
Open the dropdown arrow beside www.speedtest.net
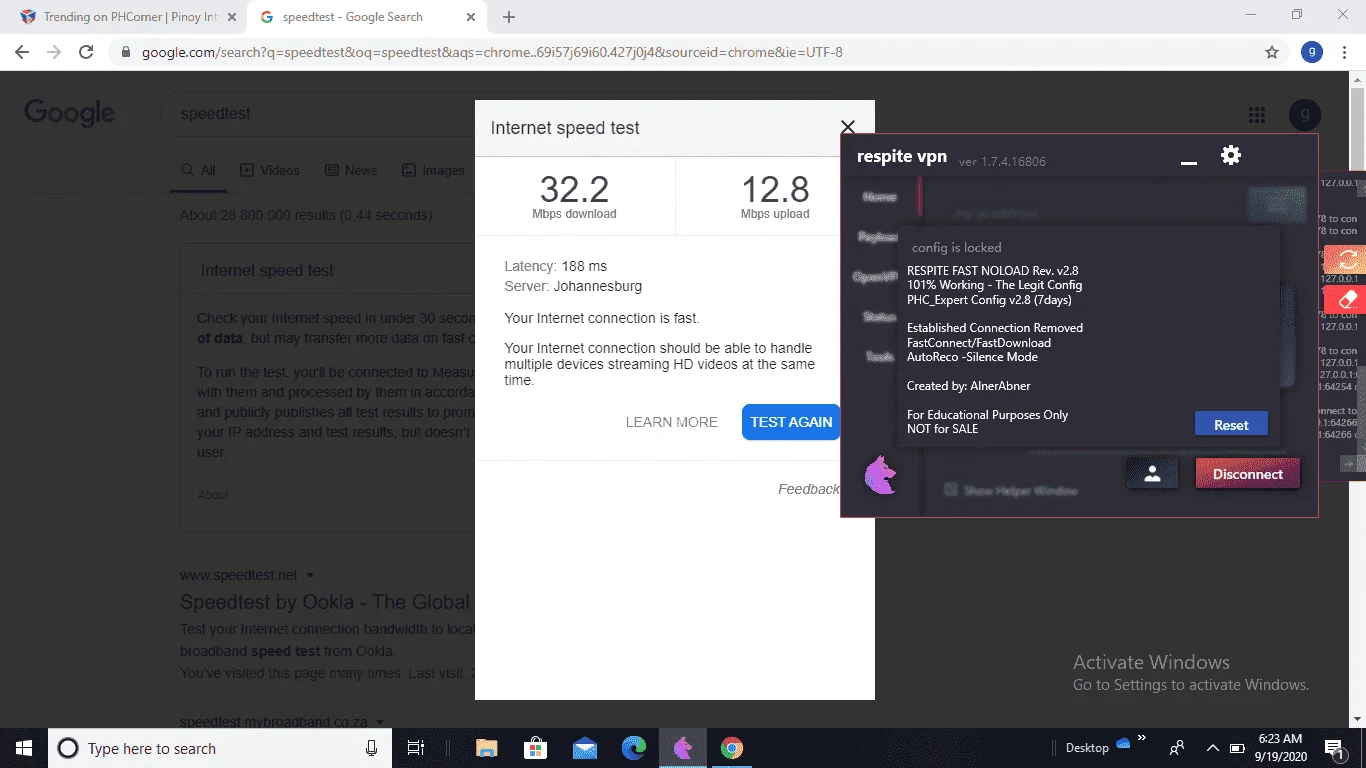pos(310,576)
